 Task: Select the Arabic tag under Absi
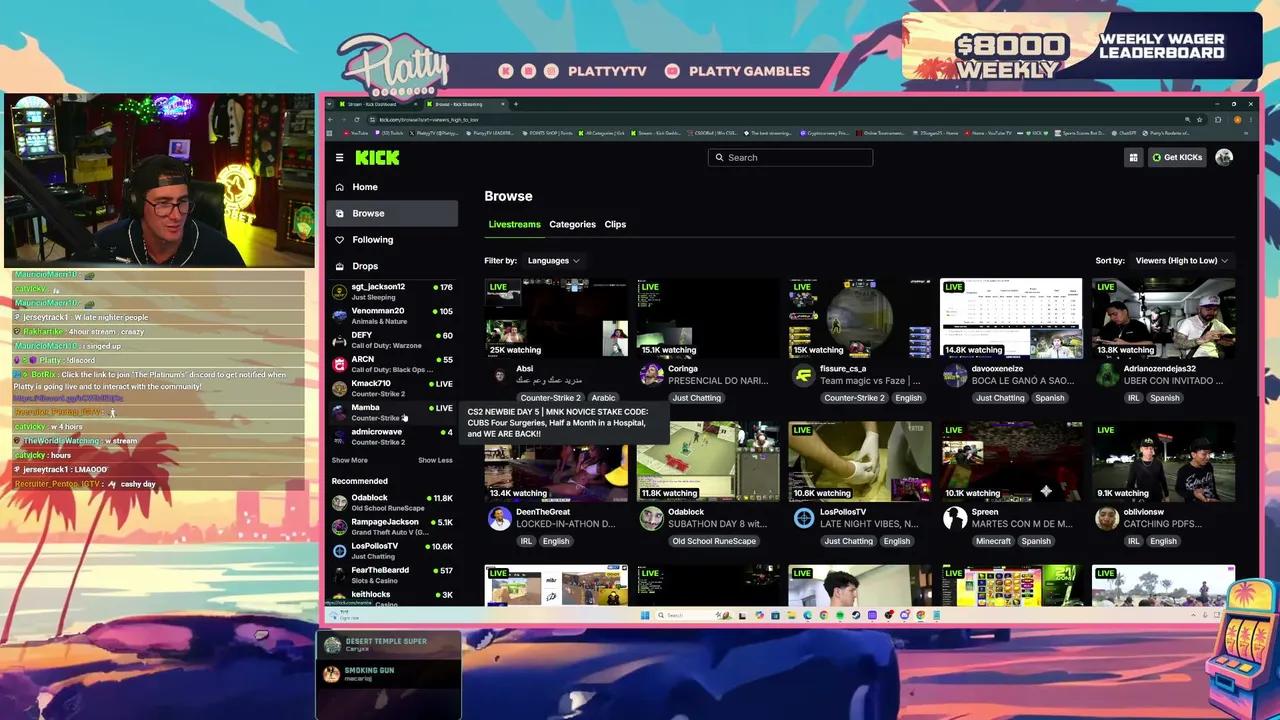point(603,398)
